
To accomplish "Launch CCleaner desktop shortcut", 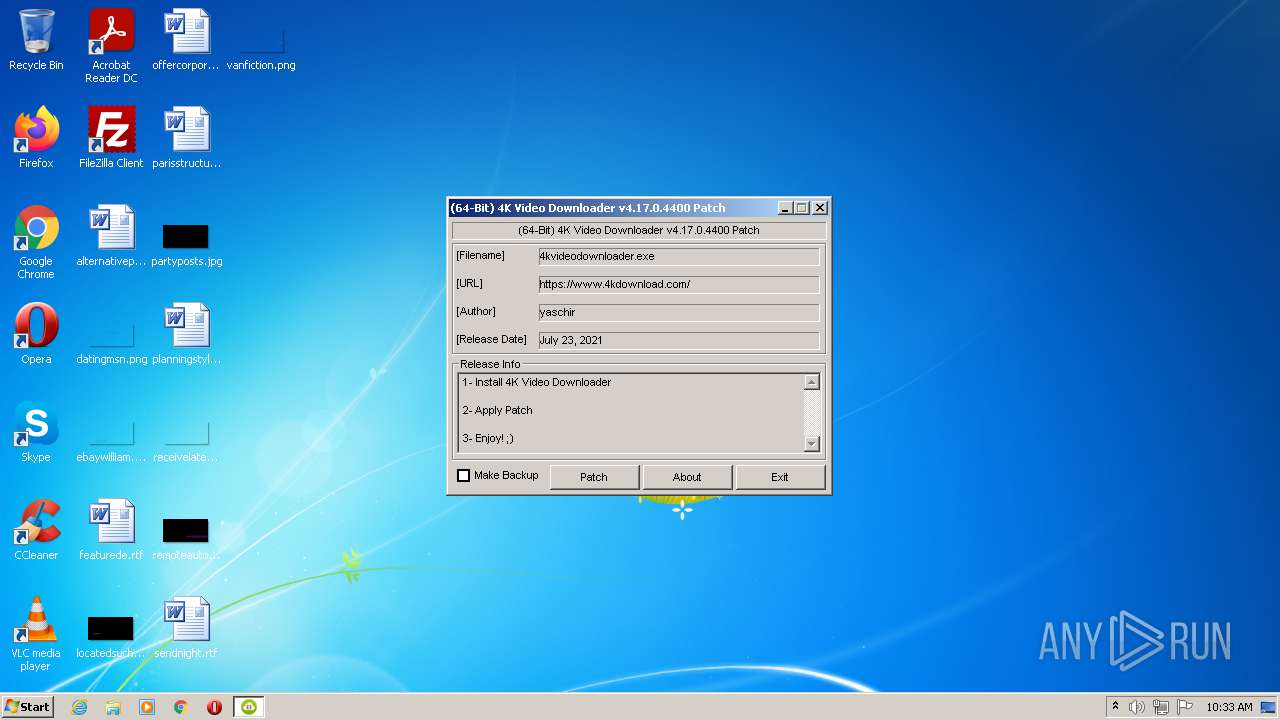I will point(36,530).
